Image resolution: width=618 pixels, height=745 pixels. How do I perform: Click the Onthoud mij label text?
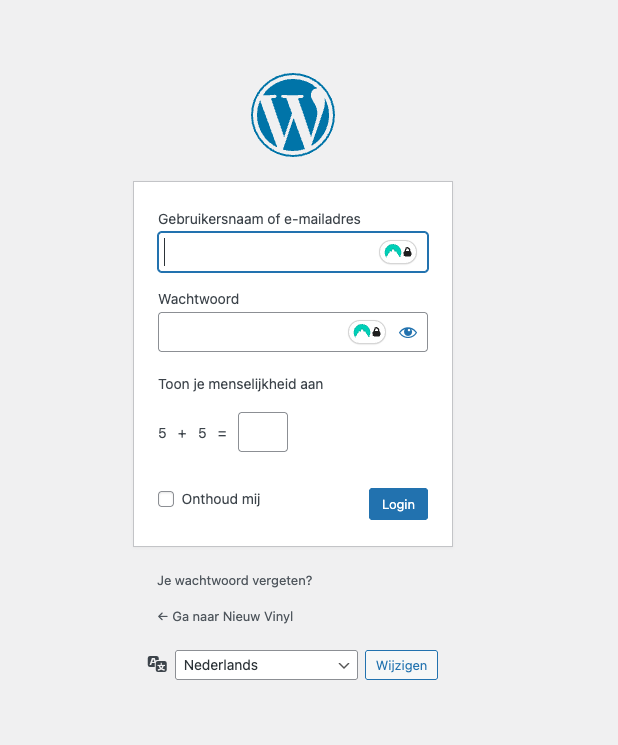[x=221, y=499]
